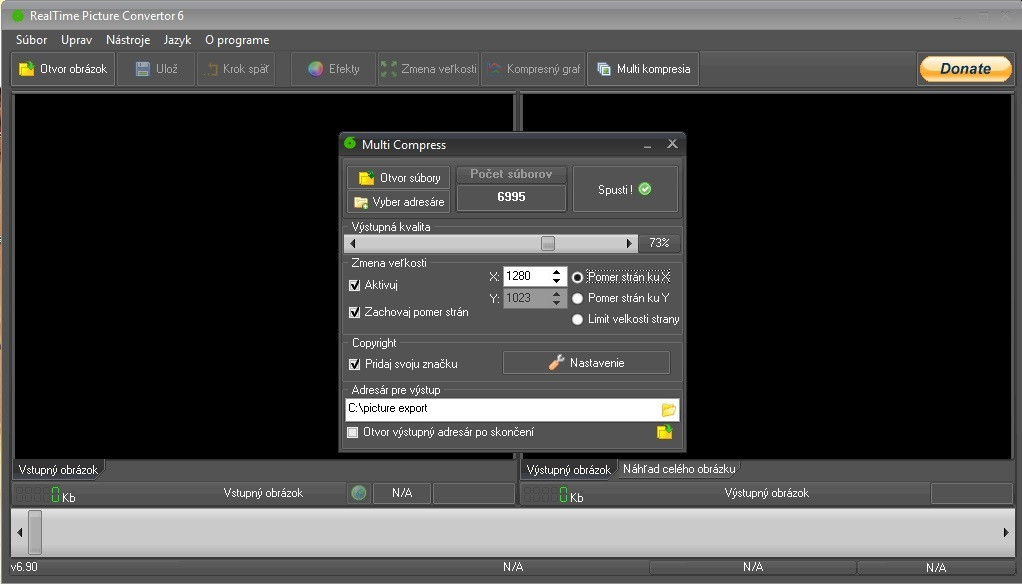Image resolution: width=1022 pixels, height=586 pixels.
Task: Click the bottom scrollbar right arrow
Action: [x=1006, y=533]
